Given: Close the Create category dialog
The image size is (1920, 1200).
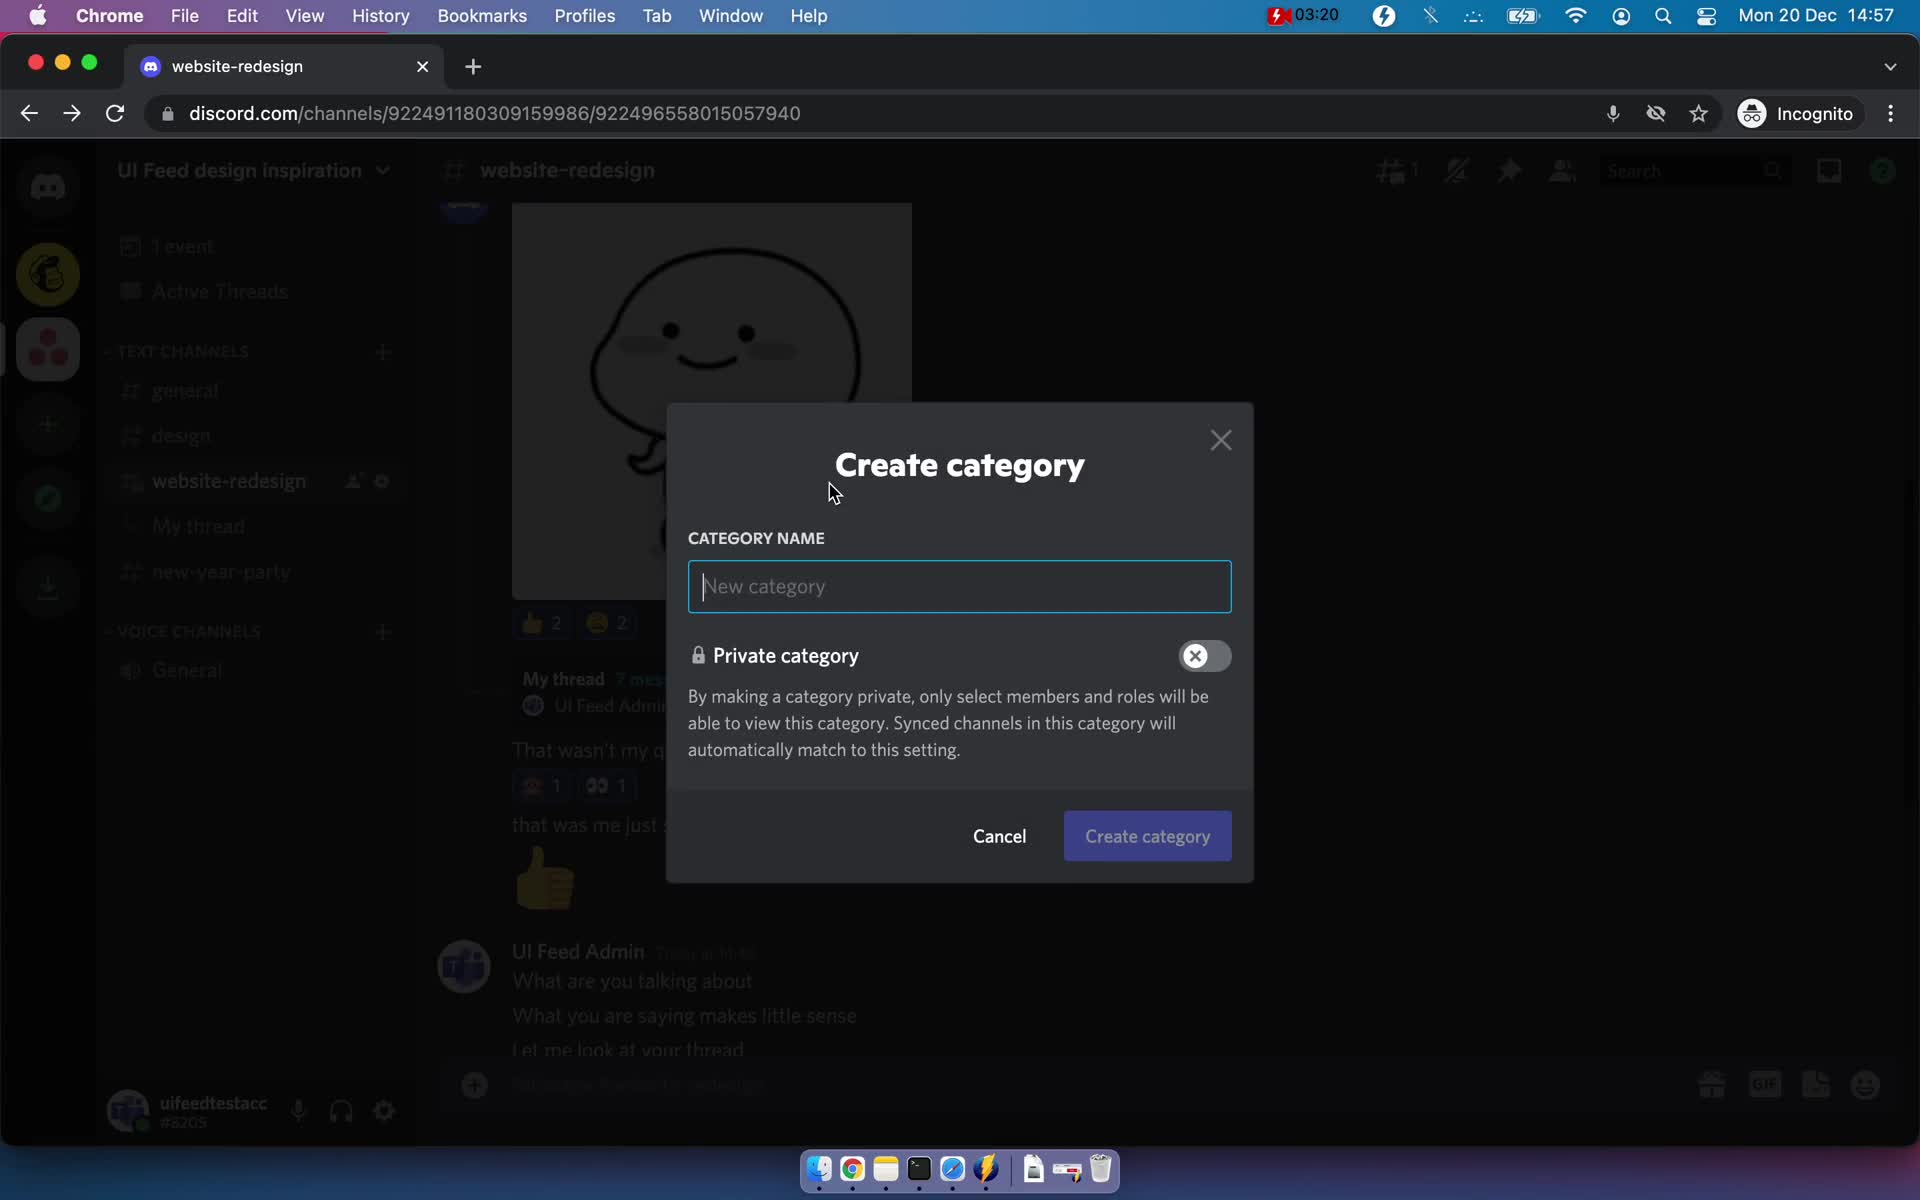Looking at the screenshot, I should (x=1219, y=440).
